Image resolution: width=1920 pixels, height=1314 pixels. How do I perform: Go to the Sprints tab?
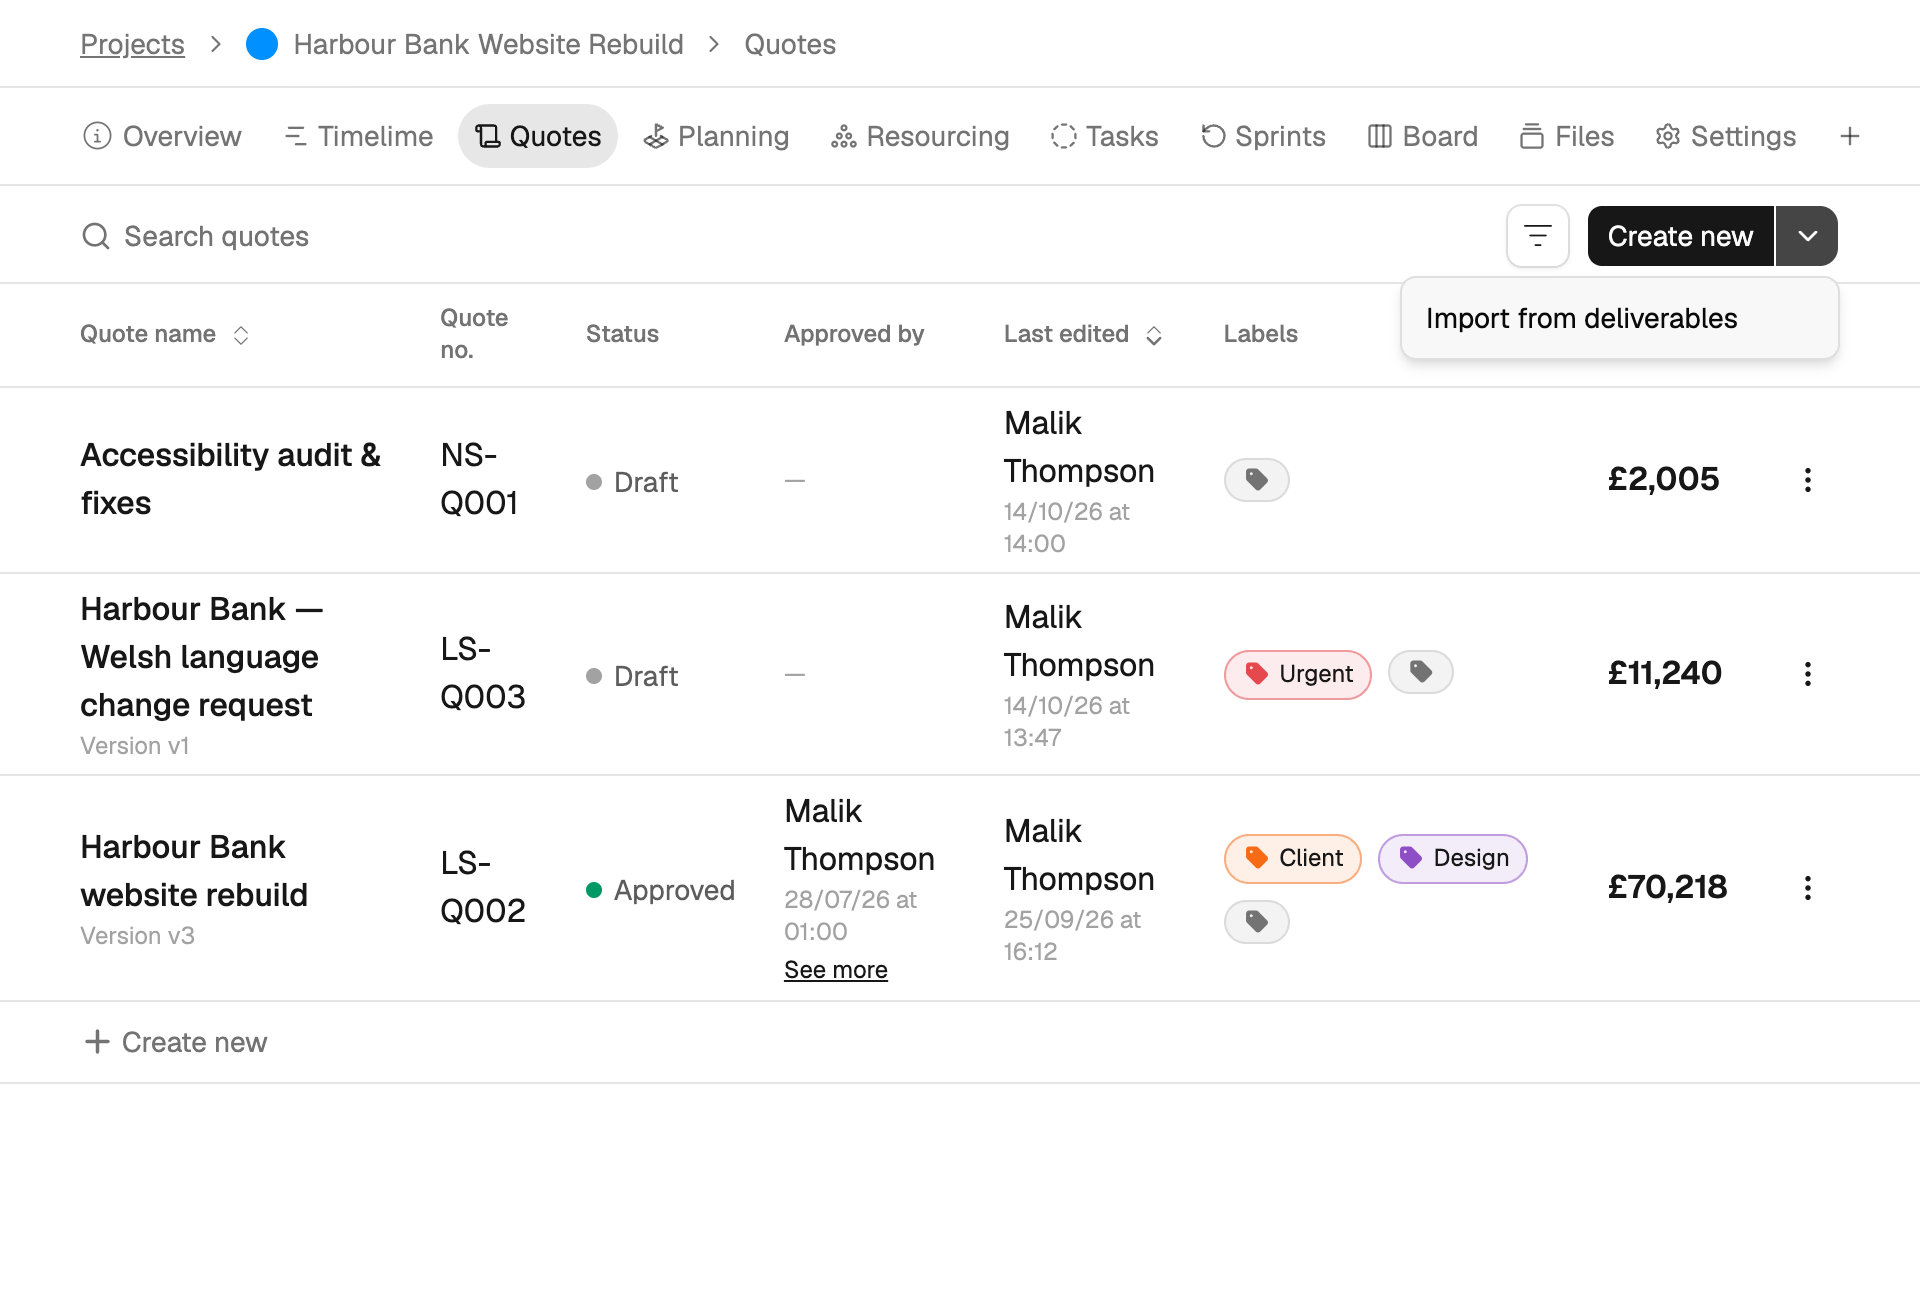[x=1263, y=136]
